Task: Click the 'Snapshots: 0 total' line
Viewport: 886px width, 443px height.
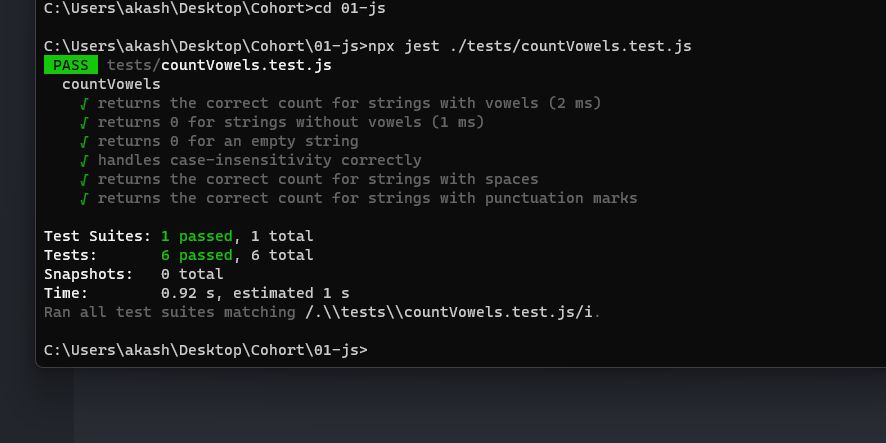Action: [x=133, y=275]
